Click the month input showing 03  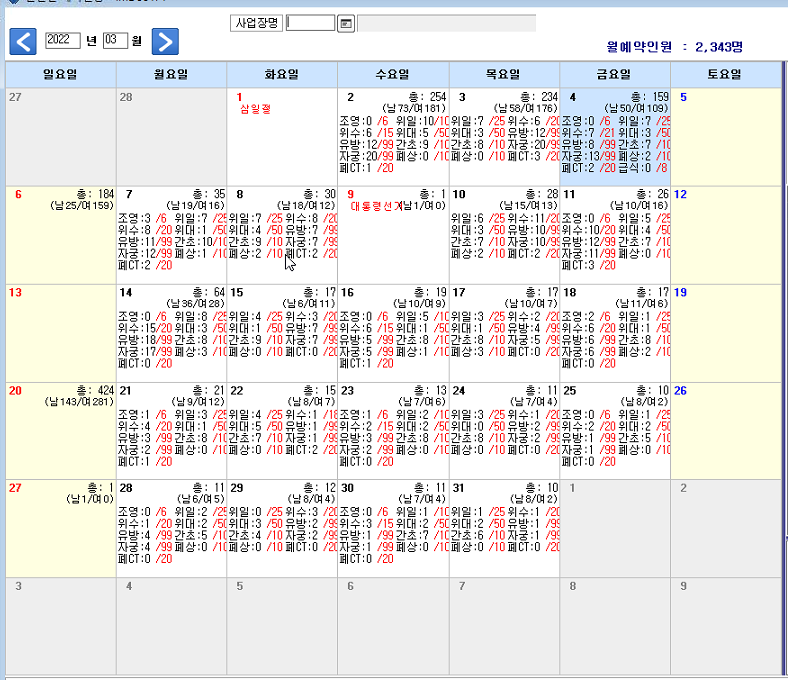point(115,40)
